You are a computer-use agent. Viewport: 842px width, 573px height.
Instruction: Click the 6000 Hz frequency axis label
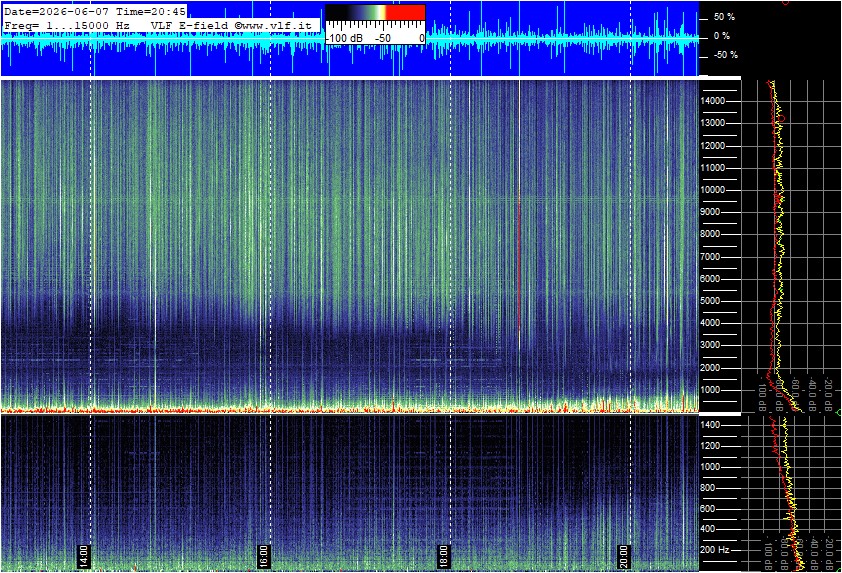tap(710, 279)
